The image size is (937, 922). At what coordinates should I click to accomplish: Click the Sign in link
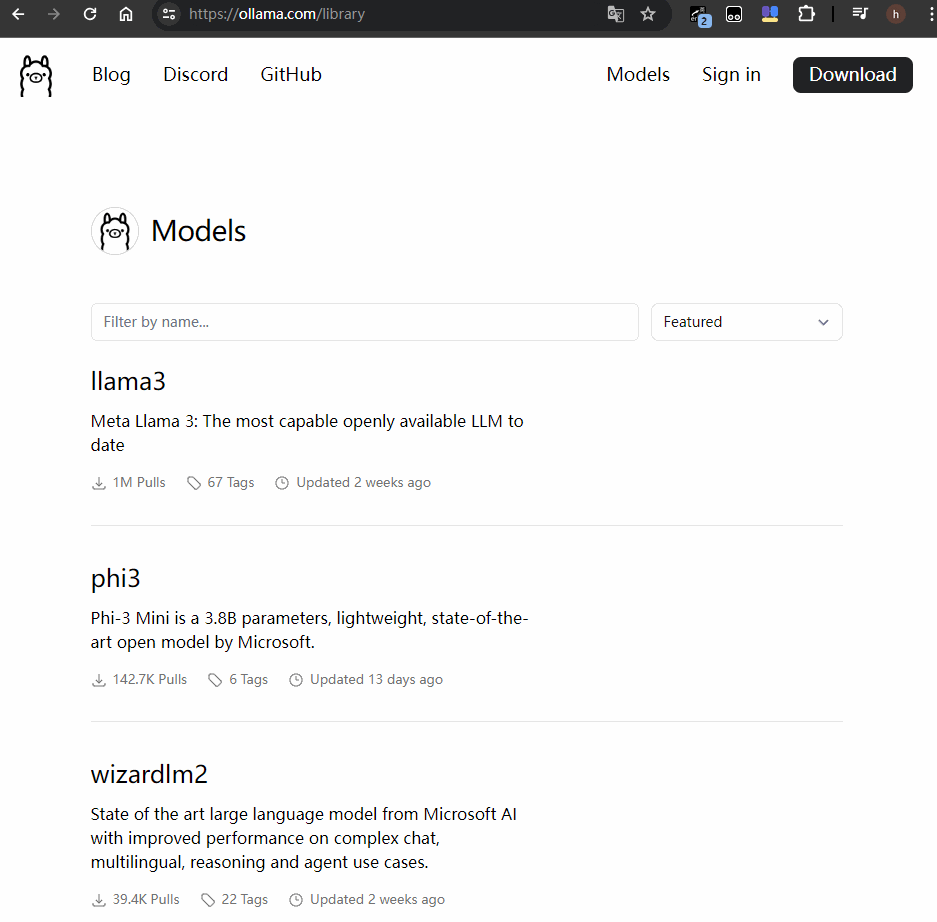731,75
